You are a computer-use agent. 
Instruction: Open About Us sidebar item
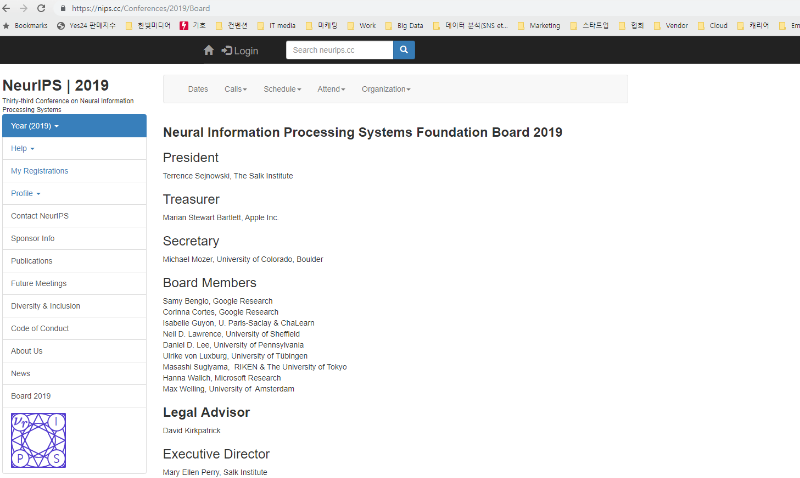coord(74,351)
